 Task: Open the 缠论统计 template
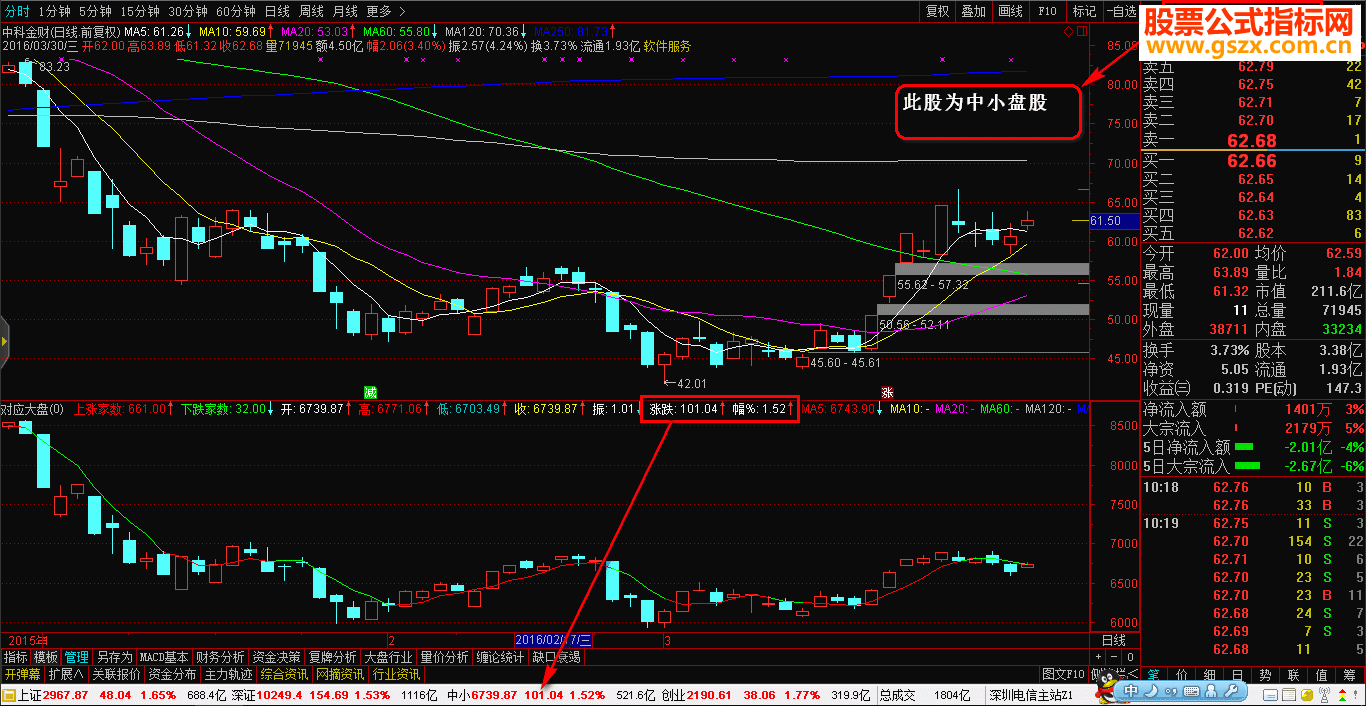tap(500, 657)
